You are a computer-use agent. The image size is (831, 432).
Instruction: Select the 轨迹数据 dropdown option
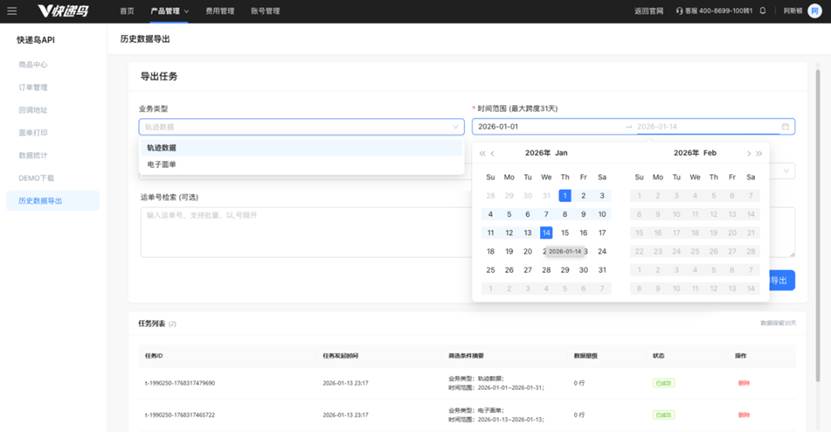coord(161,147)
